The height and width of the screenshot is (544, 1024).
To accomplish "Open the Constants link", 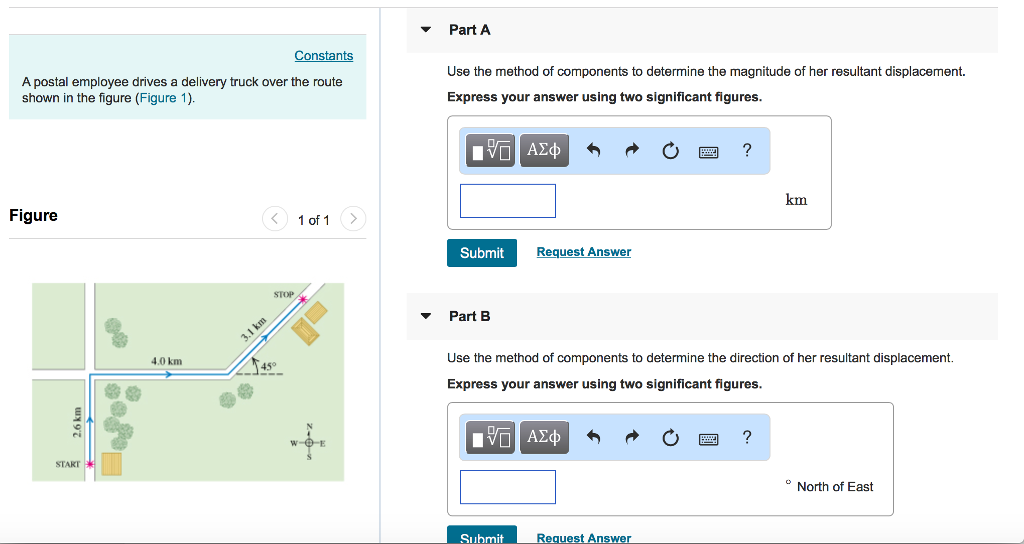I will point(324,56).
